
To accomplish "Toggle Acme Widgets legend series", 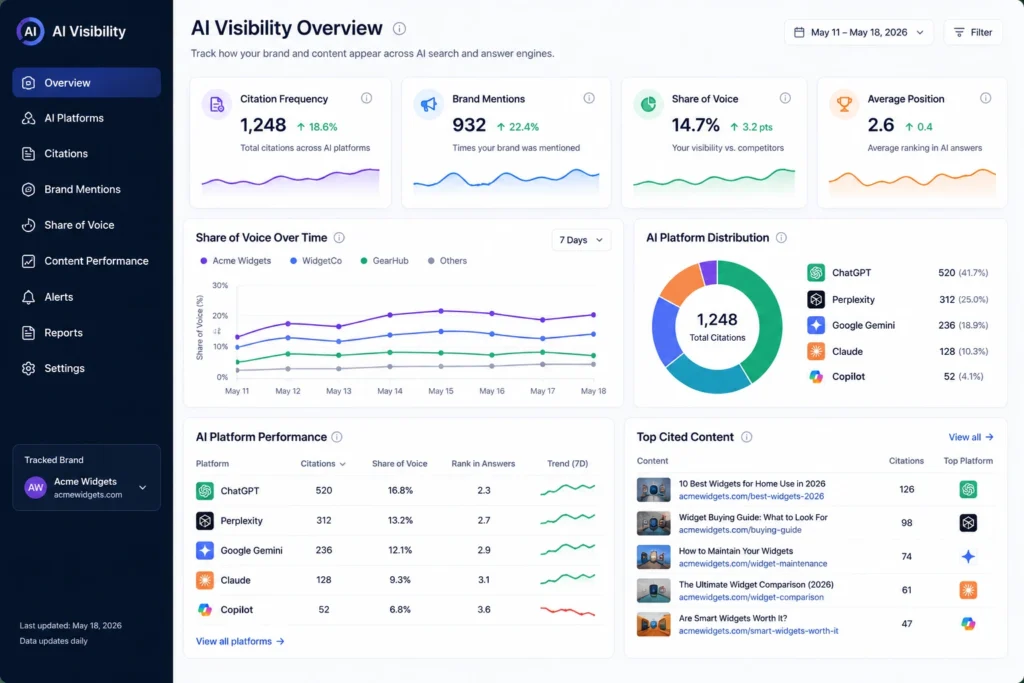I will click(236, 261).
